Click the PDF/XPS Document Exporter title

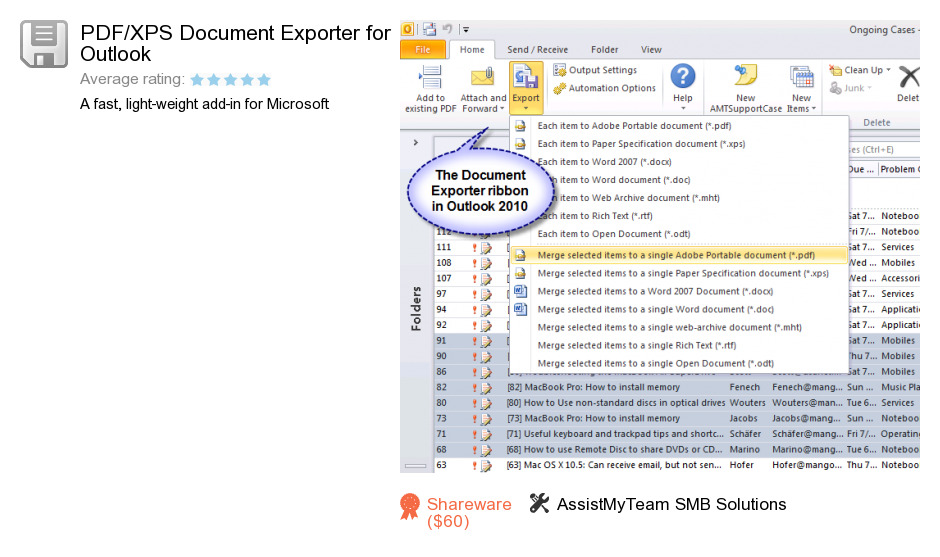(235, 43)
